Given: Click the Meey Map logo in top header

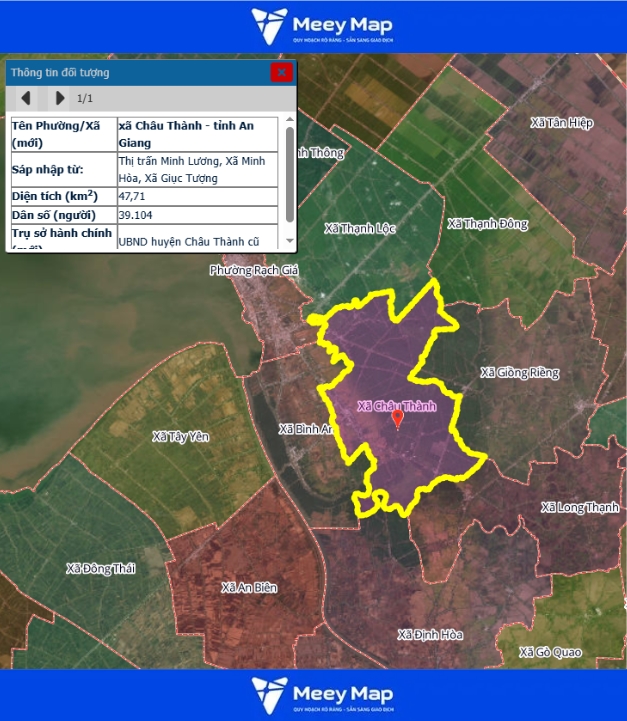Looking at the screenshot, I should pyautogui.click(x=322, y=26).
